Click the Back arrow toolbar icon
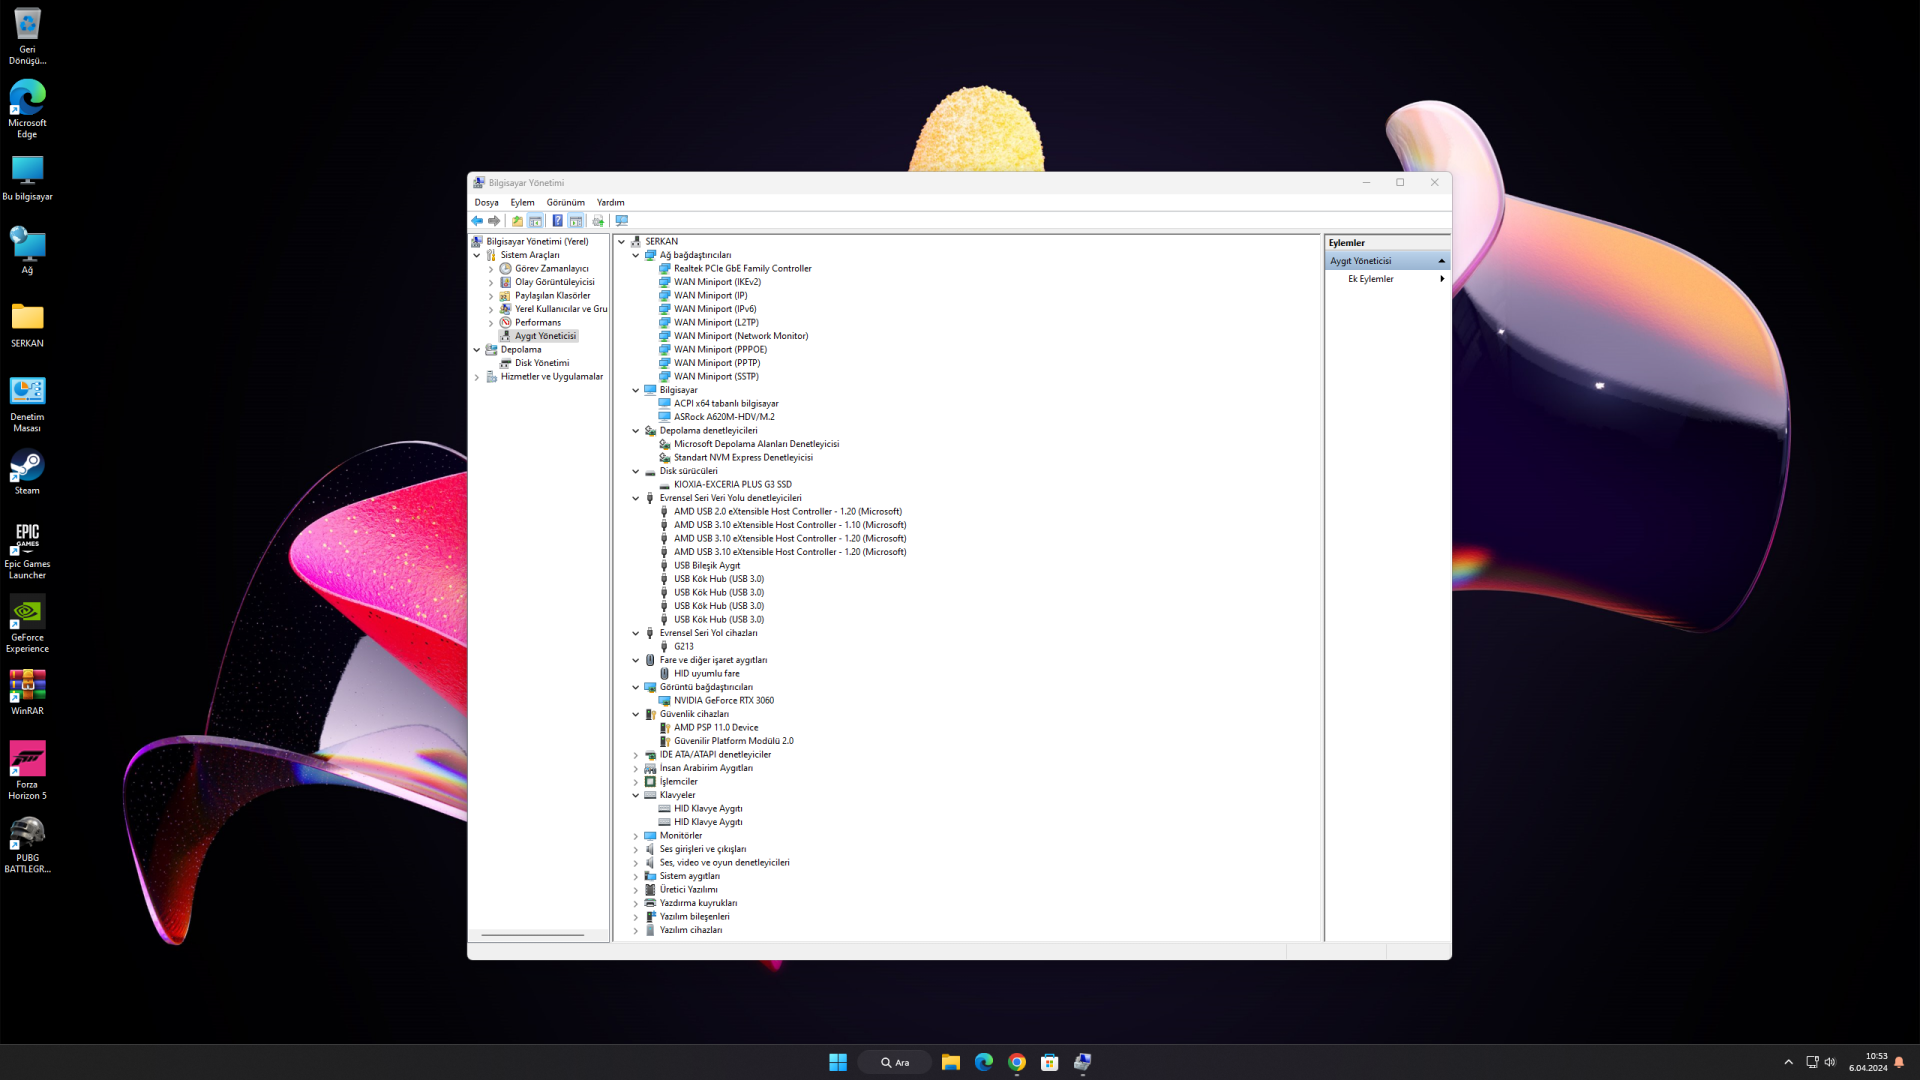 click(x=477, y=221)
